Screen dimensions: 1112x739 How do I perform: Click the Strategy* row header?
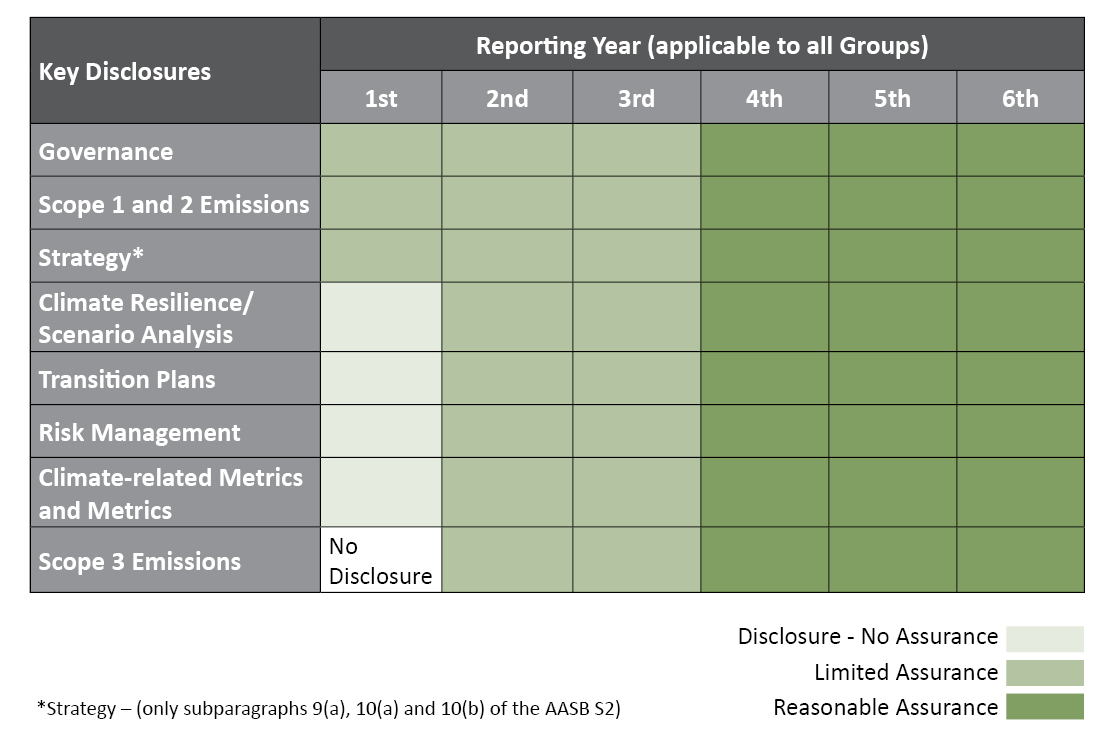coord(175,256)
